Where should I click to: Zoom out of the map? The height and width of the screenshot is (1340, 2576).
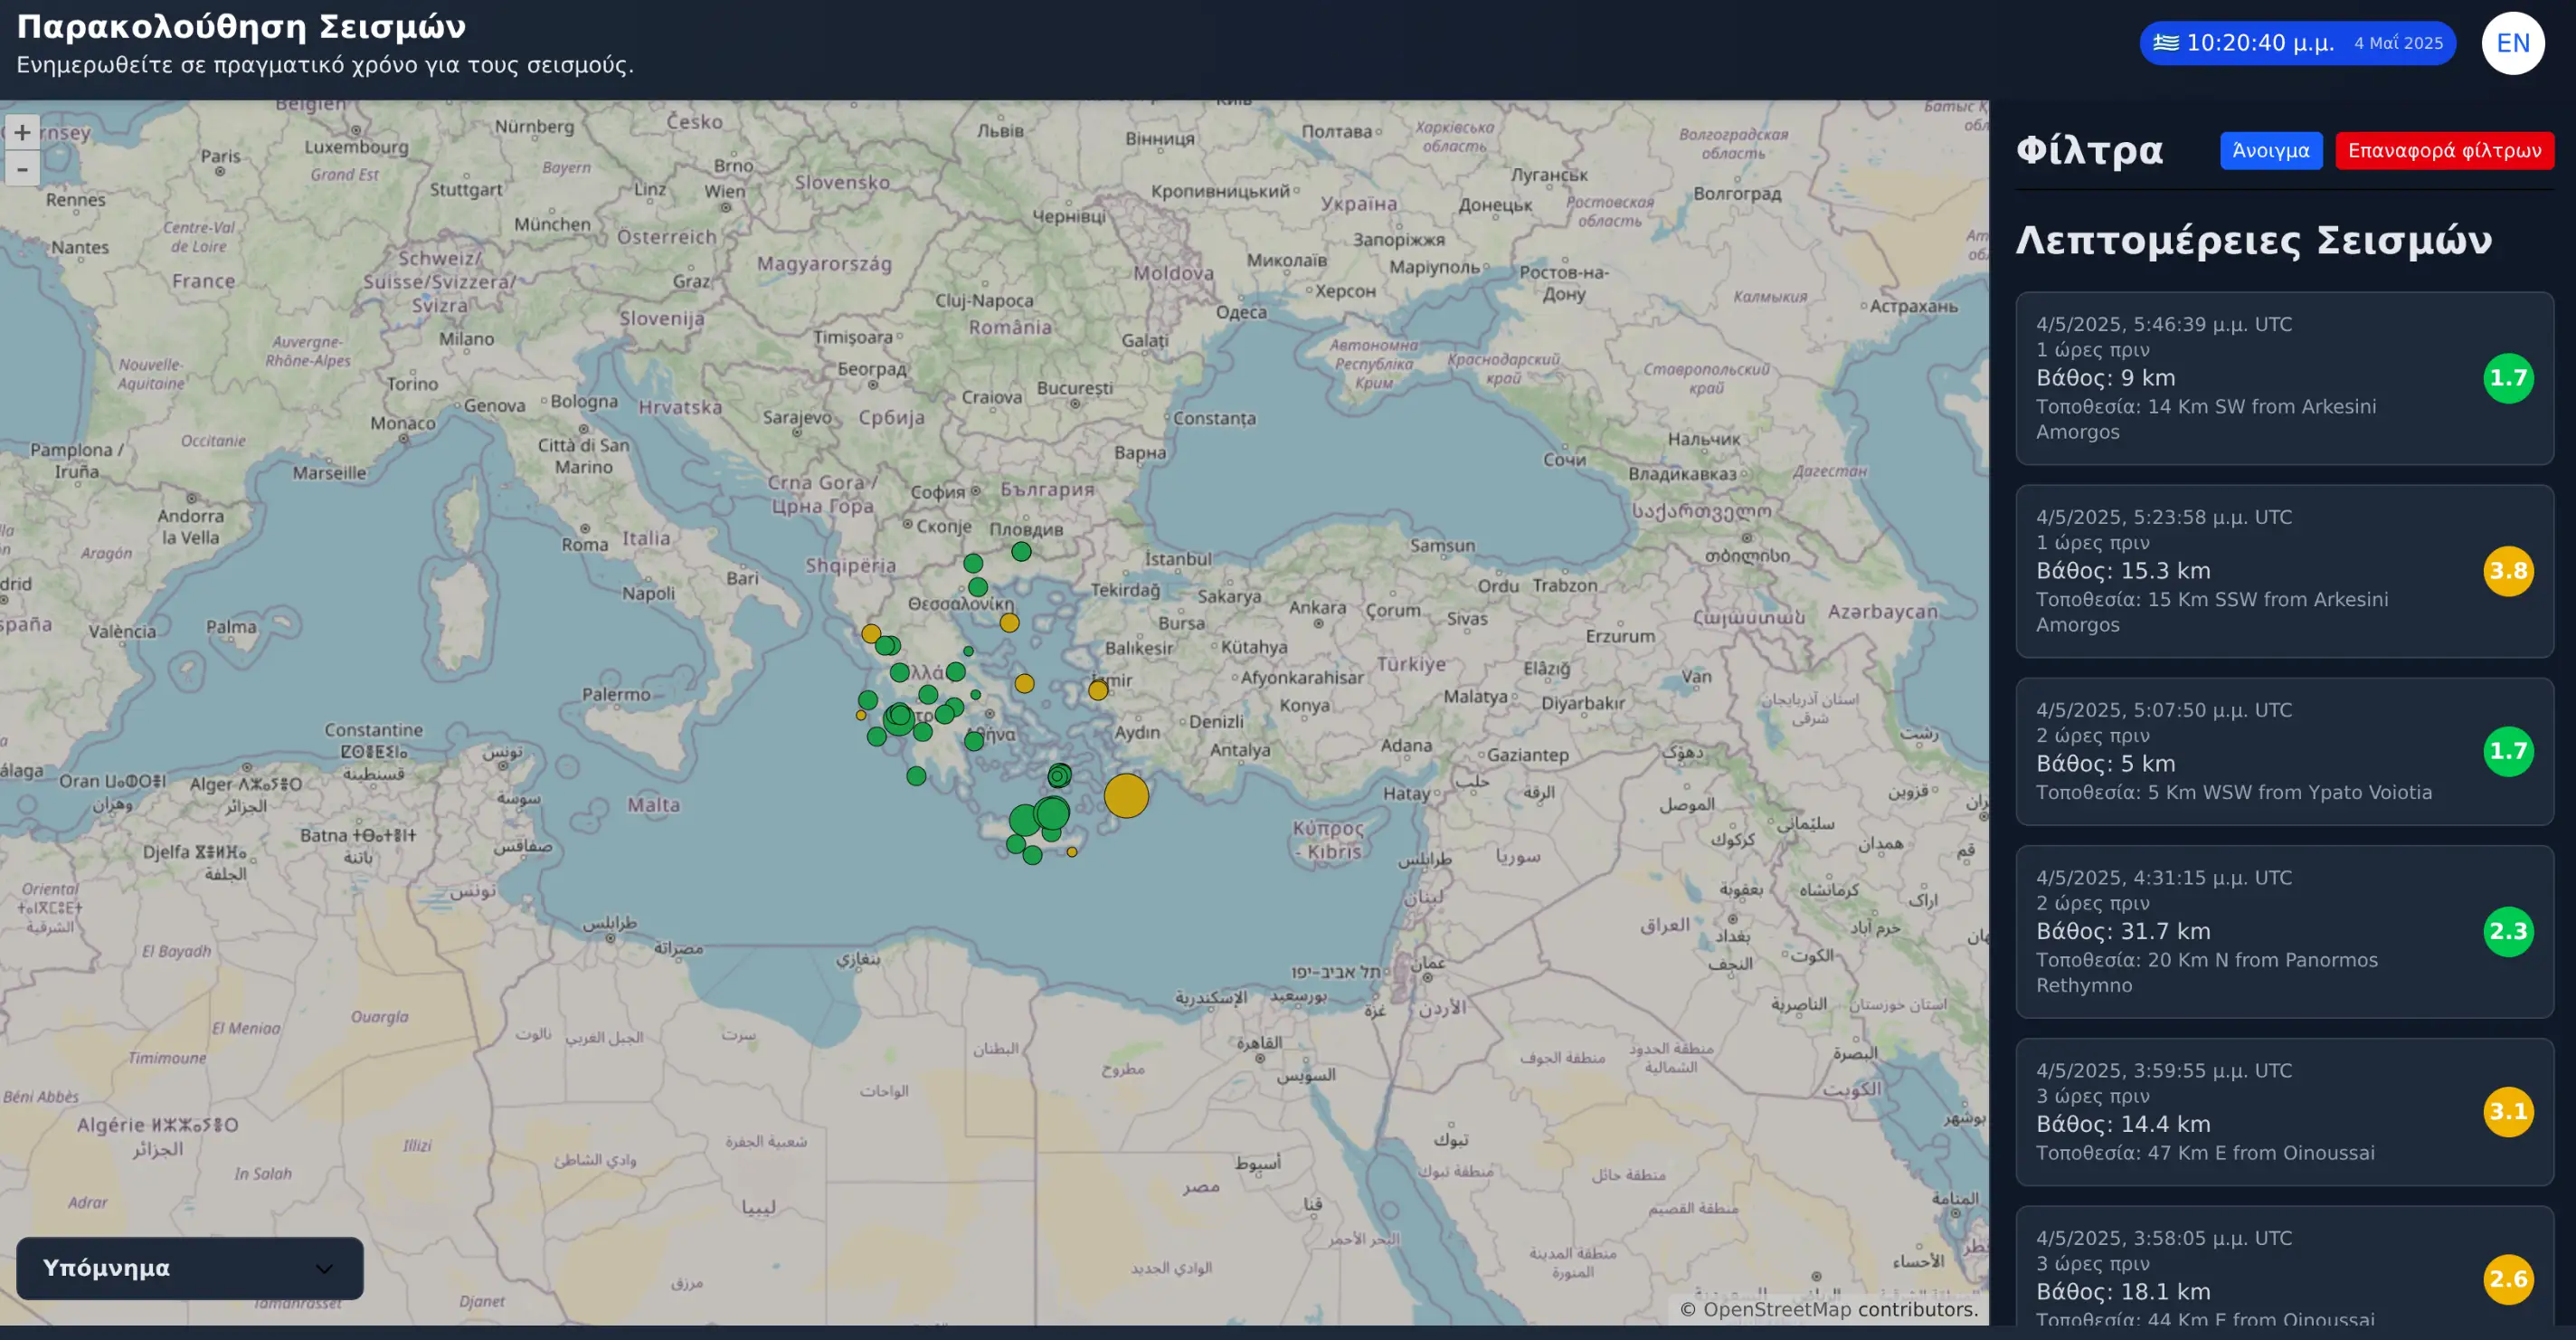click(x=22, y=168)
